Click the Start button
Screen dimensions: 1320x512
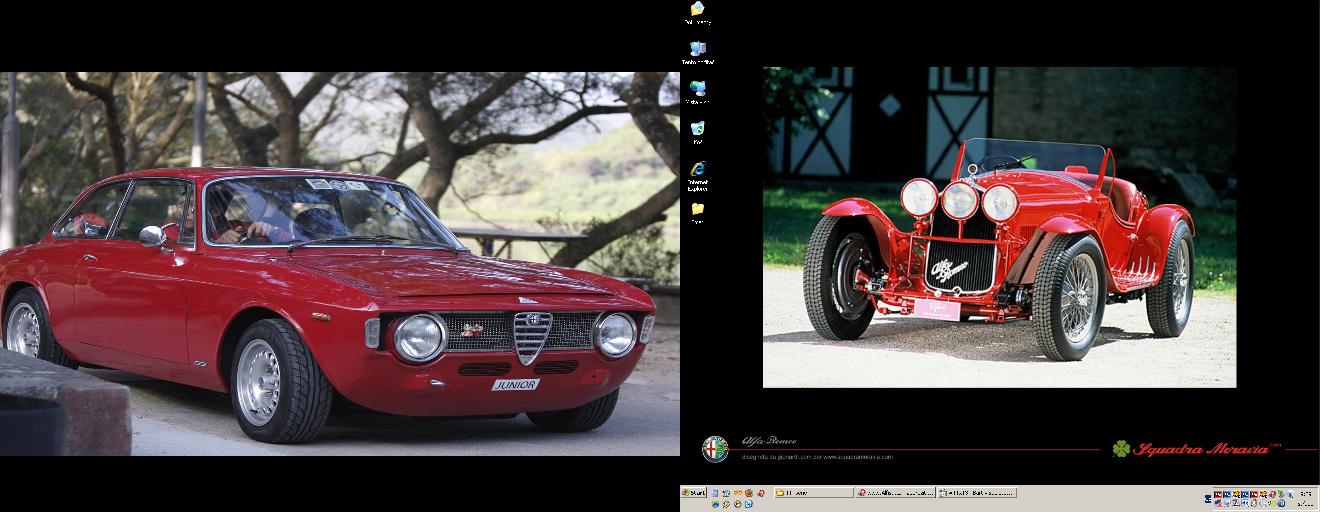(694, 493)
